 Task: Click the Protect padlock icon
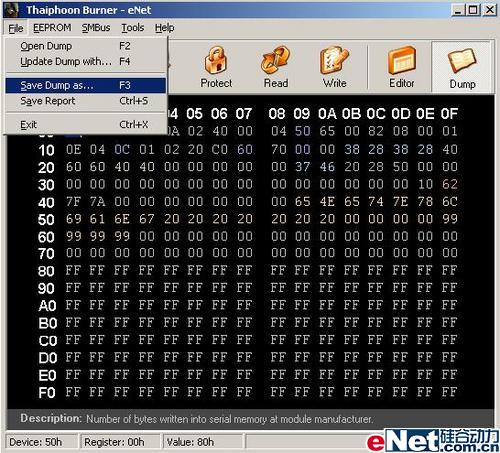(216, 61)
